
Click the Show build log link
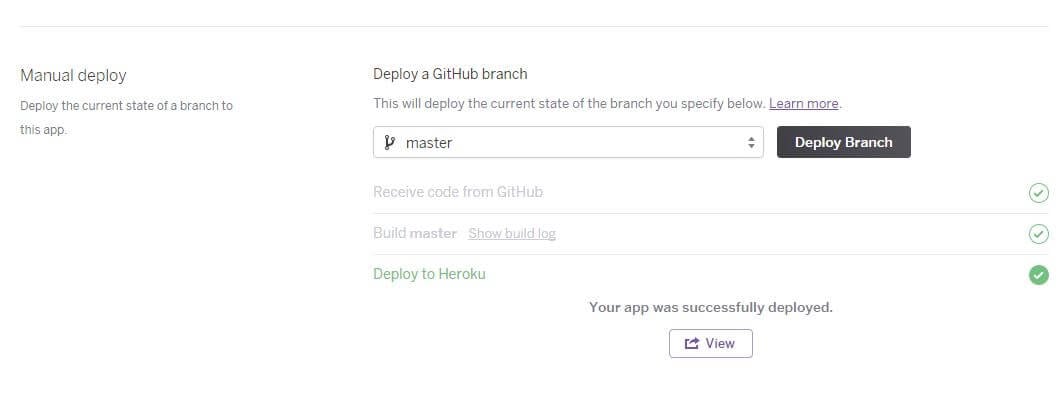click(x=512, y=234)
